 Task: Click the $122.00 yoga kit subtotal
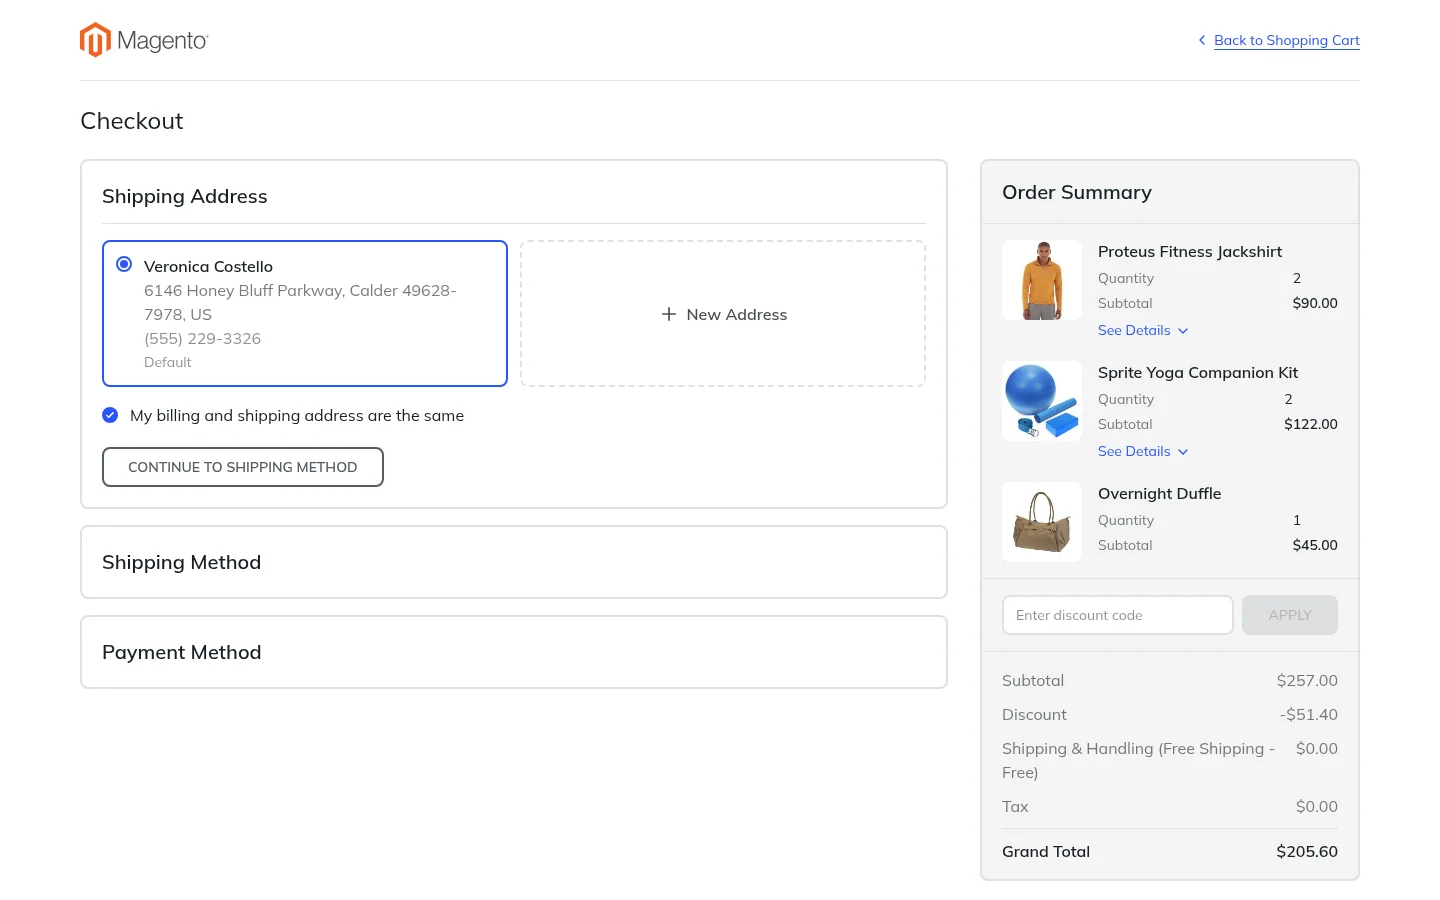click(1311, 424)
